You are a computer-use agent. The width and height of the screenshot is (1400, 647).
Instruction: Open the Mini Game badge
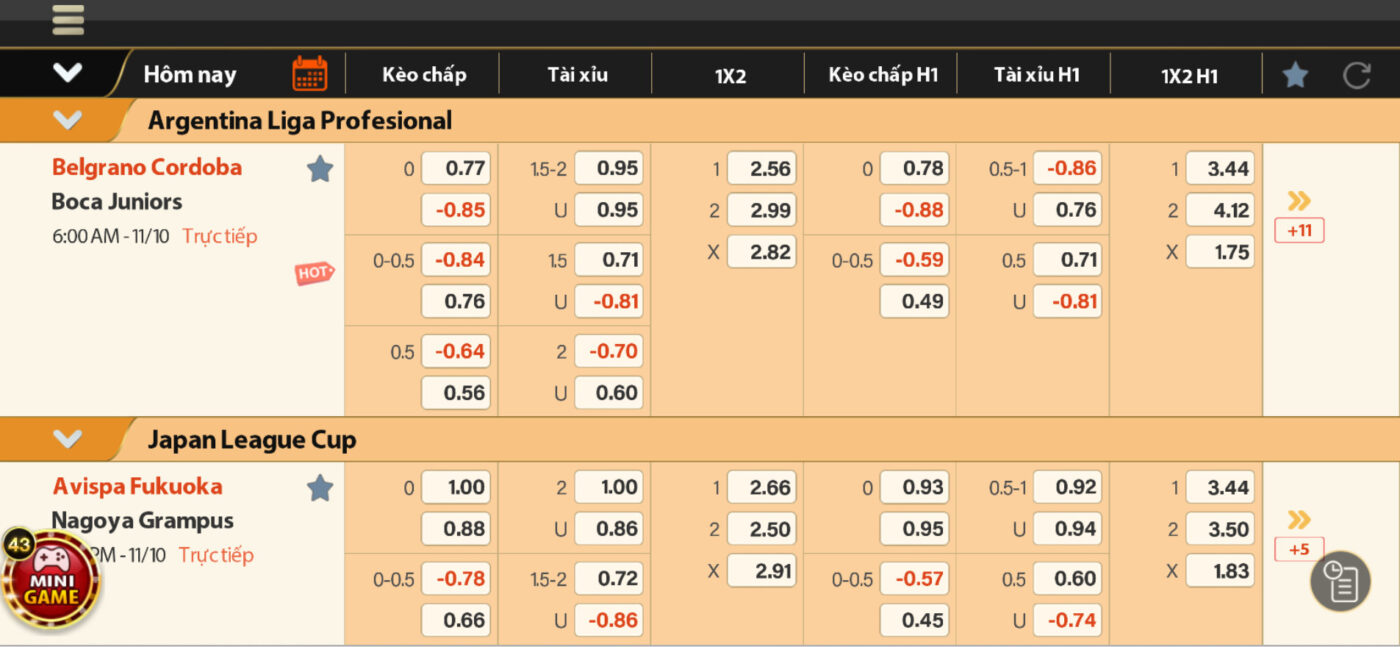50,580
